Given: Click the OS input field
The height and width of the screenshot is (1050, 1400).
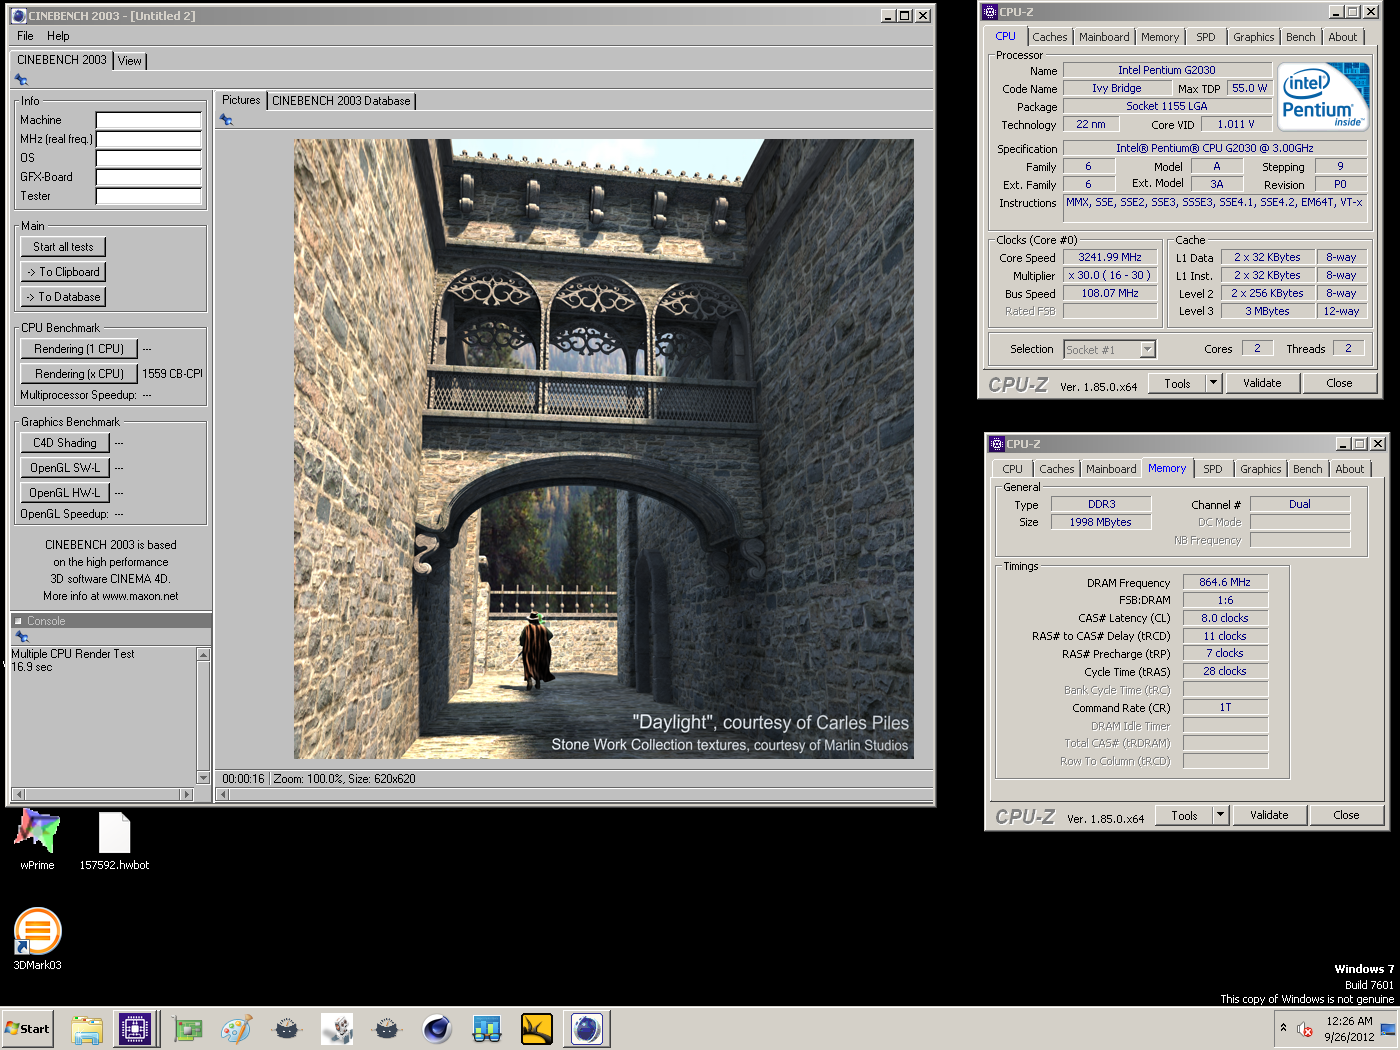Looking at the screenshot, I should pyautogui.click(x=148, y=158).
